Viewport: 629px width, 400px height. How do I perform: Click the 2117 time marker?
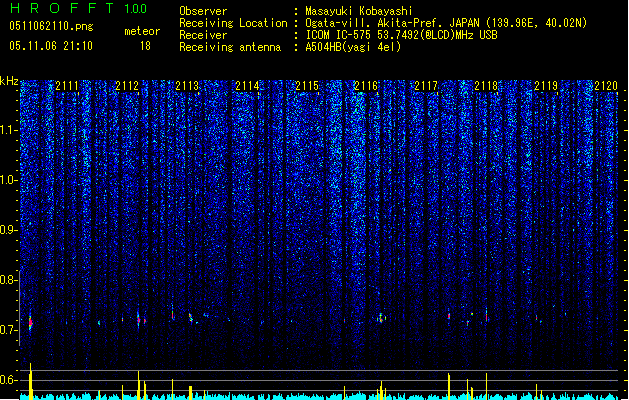(x=426, y=86)
